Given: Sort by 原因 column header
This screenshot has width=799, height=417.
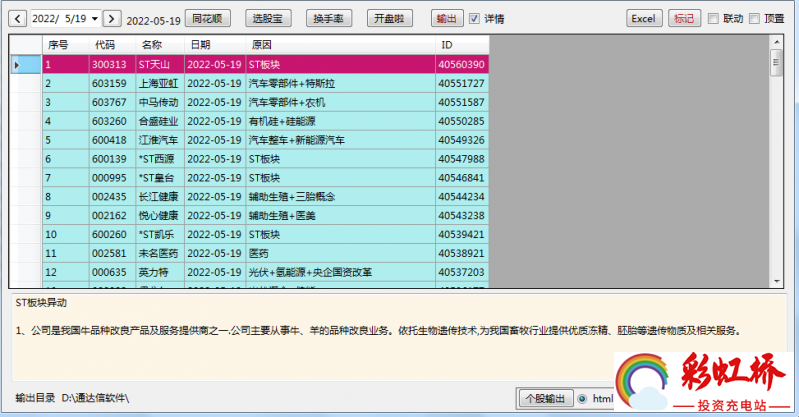Looking at the screenshot, I should 340,45.
